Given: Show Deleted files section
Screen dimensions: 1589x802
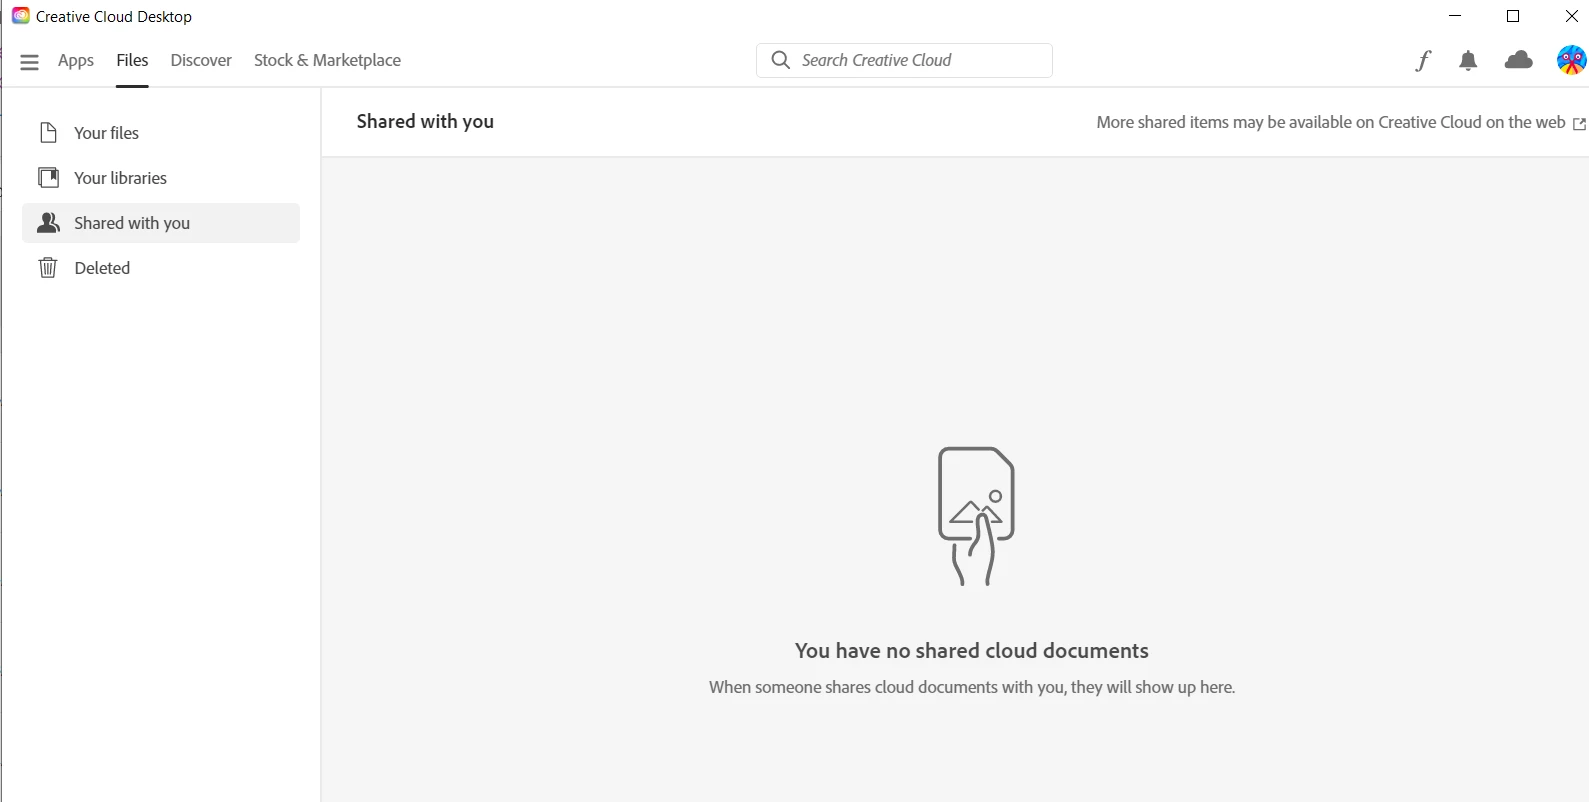Looking at the screenshot, I should click(161, 268).
